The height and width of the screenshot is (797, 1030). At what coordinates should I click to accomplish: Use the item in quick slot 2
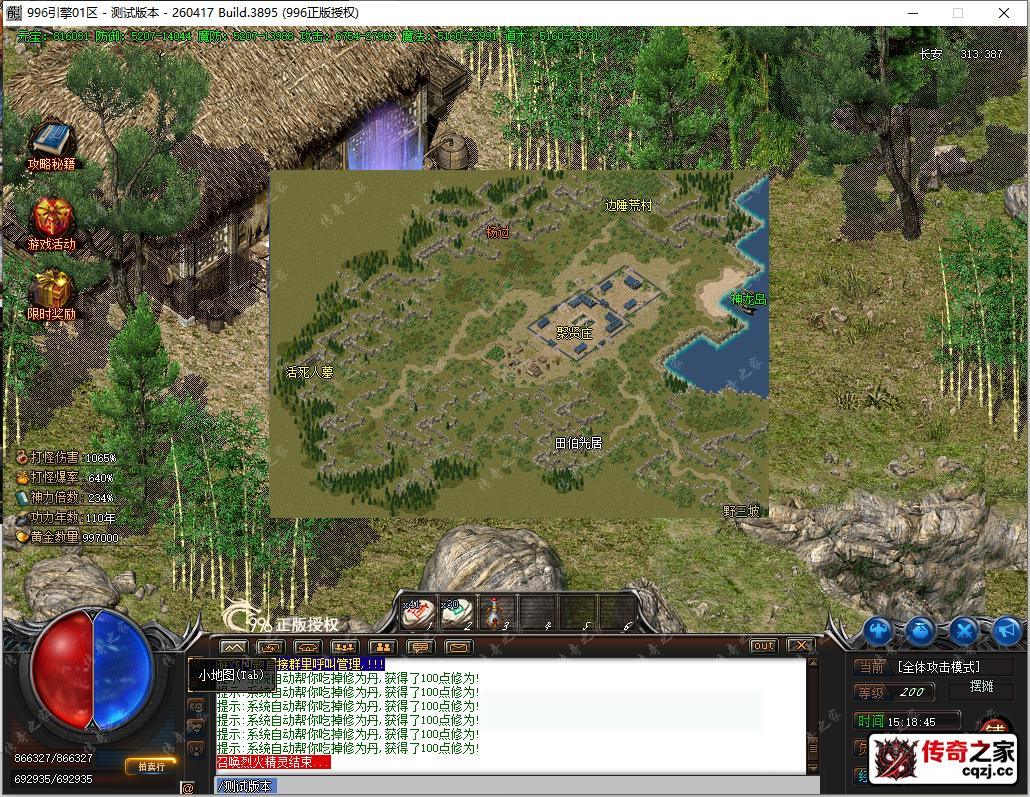pos(457,614)
